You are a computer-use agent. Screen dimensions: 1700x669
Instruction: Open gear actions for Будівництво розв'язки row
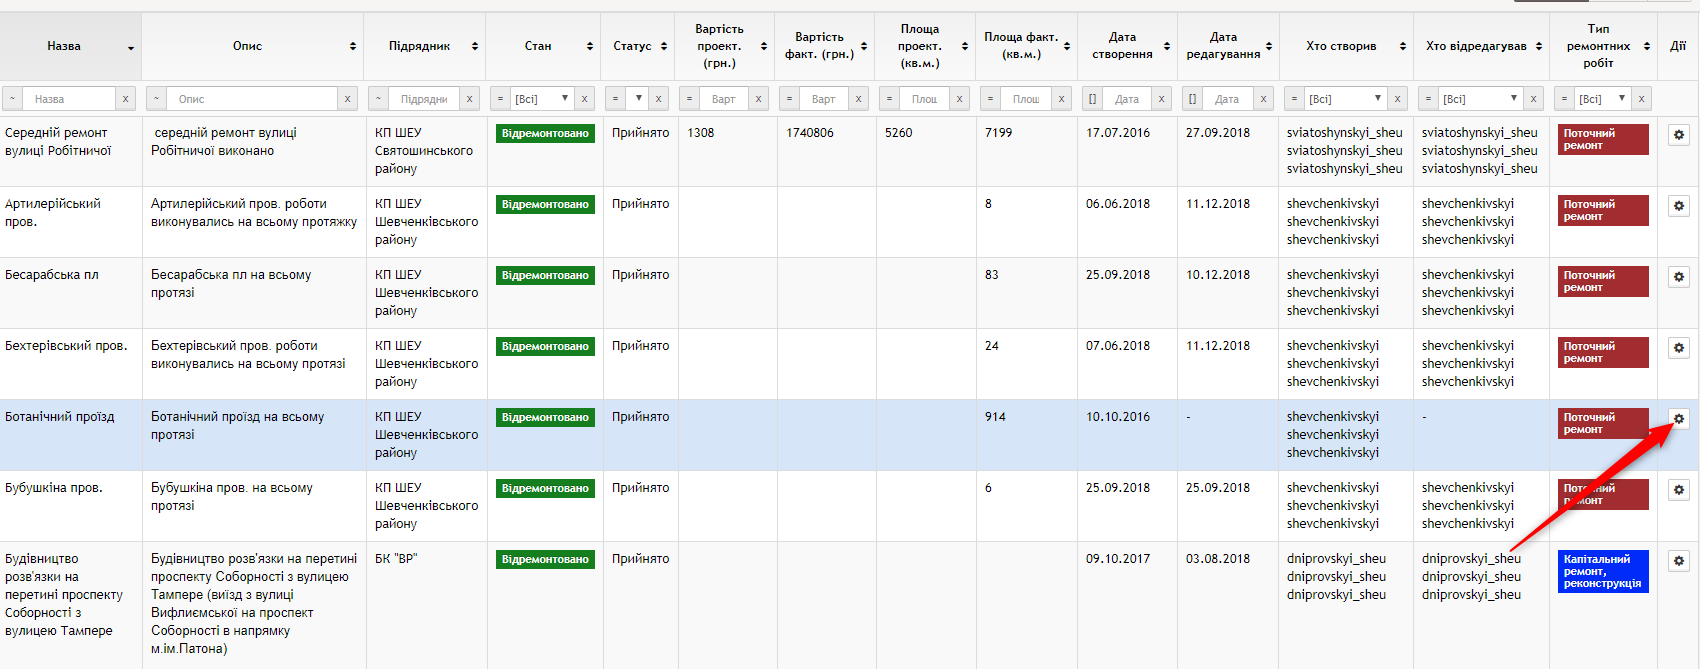coord(1678,561)
